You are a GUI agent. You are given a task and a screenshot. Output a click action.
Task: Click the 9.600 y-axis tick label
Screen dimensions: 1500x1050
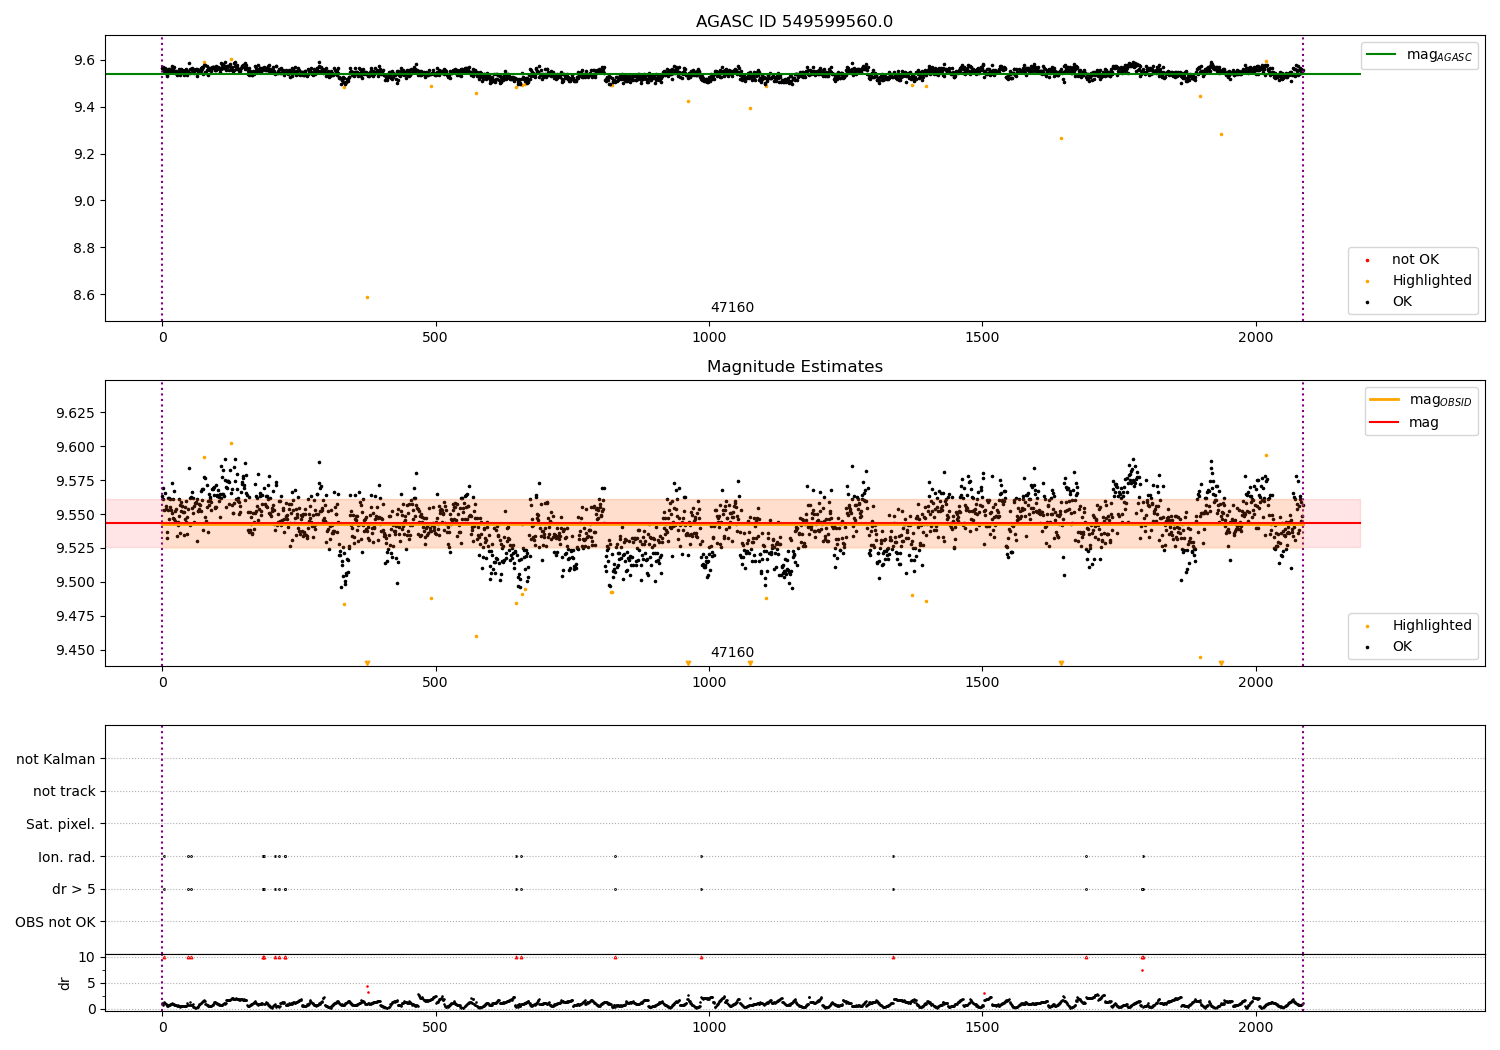pyautogui.click(x=76, y=447)
